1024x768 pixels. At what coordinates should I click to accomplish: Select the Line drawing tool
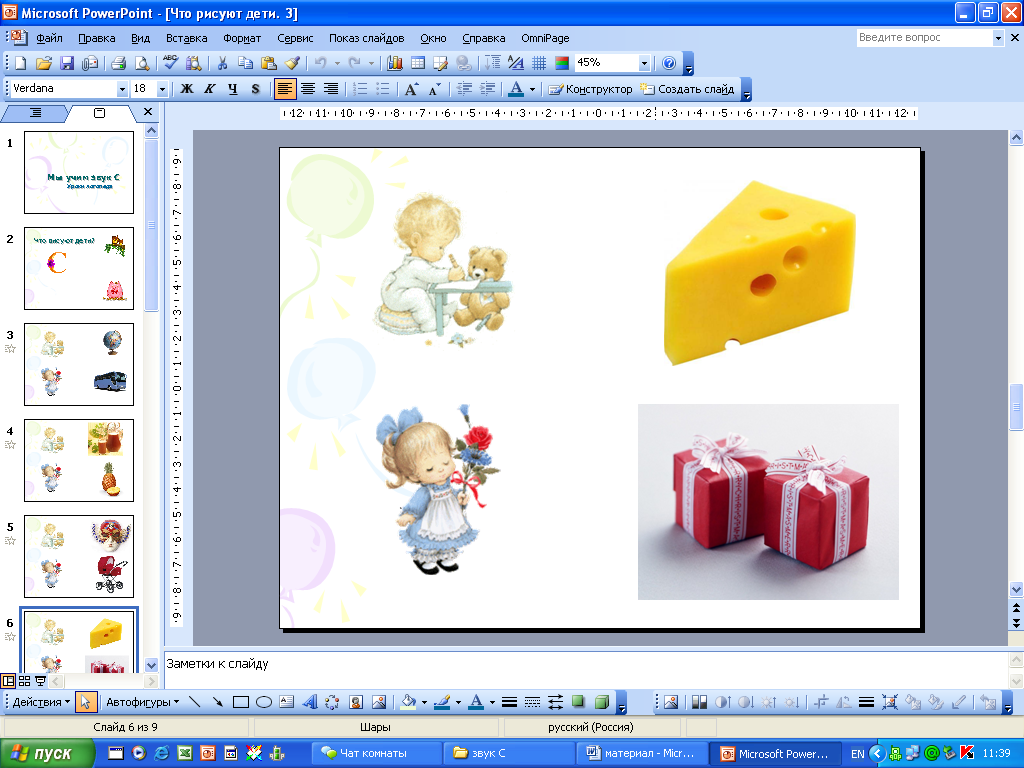point(194,702)
